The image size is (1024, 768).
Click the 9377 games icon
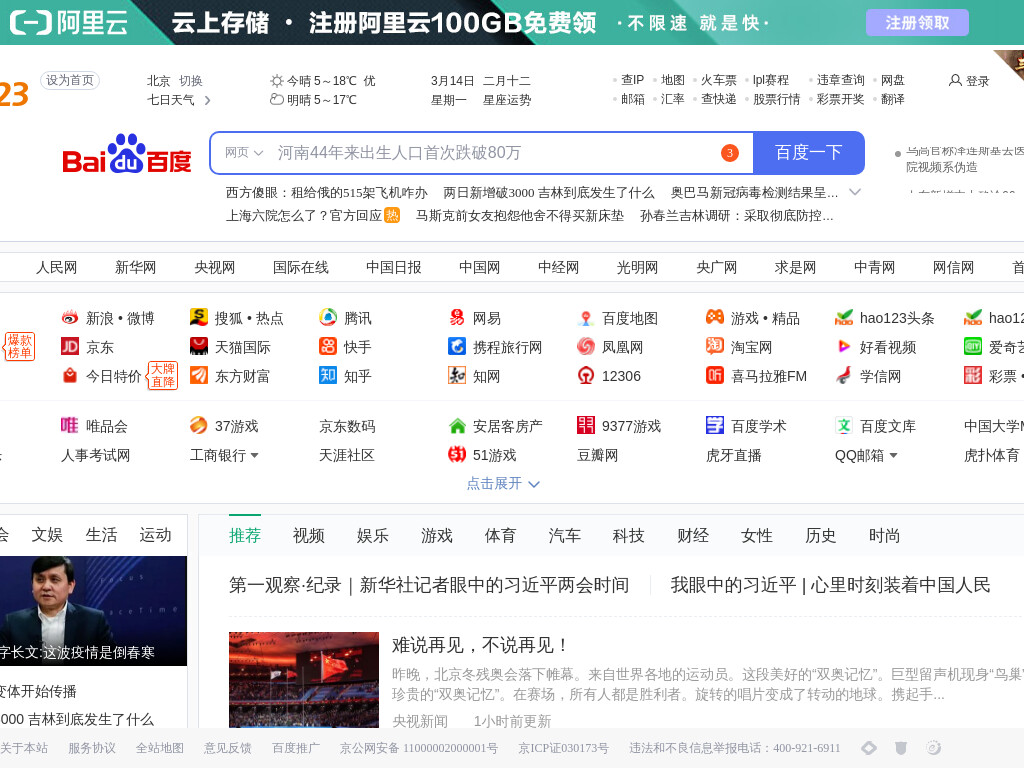(x=586, y=425)
